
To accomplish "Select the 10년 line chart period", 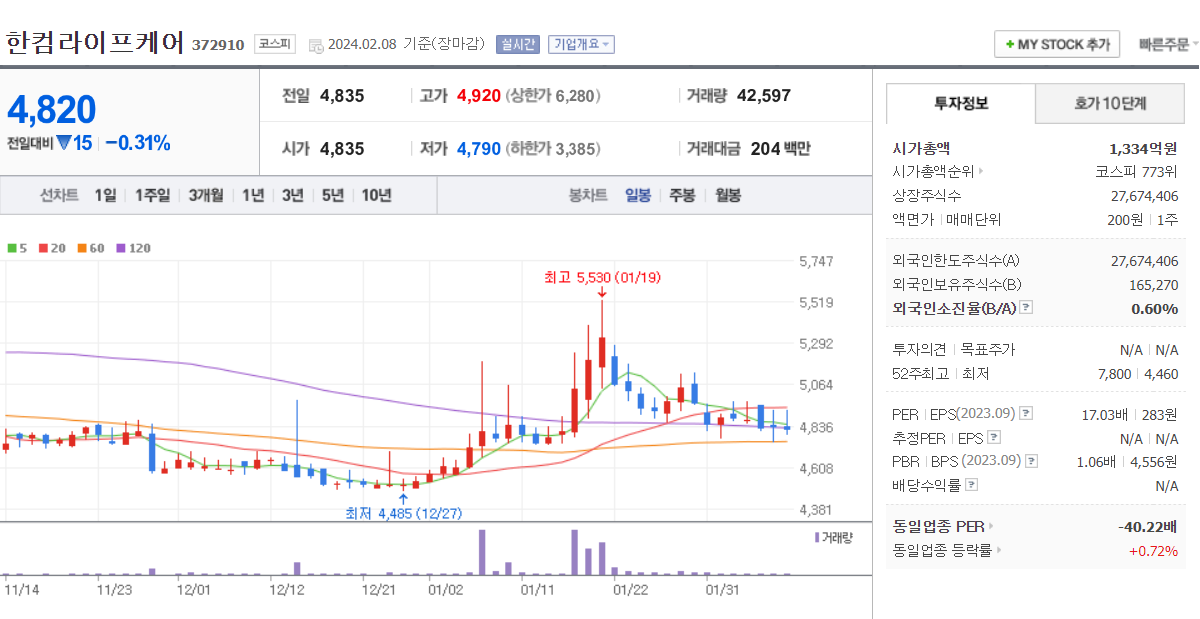I will click(x=376, y=195).
